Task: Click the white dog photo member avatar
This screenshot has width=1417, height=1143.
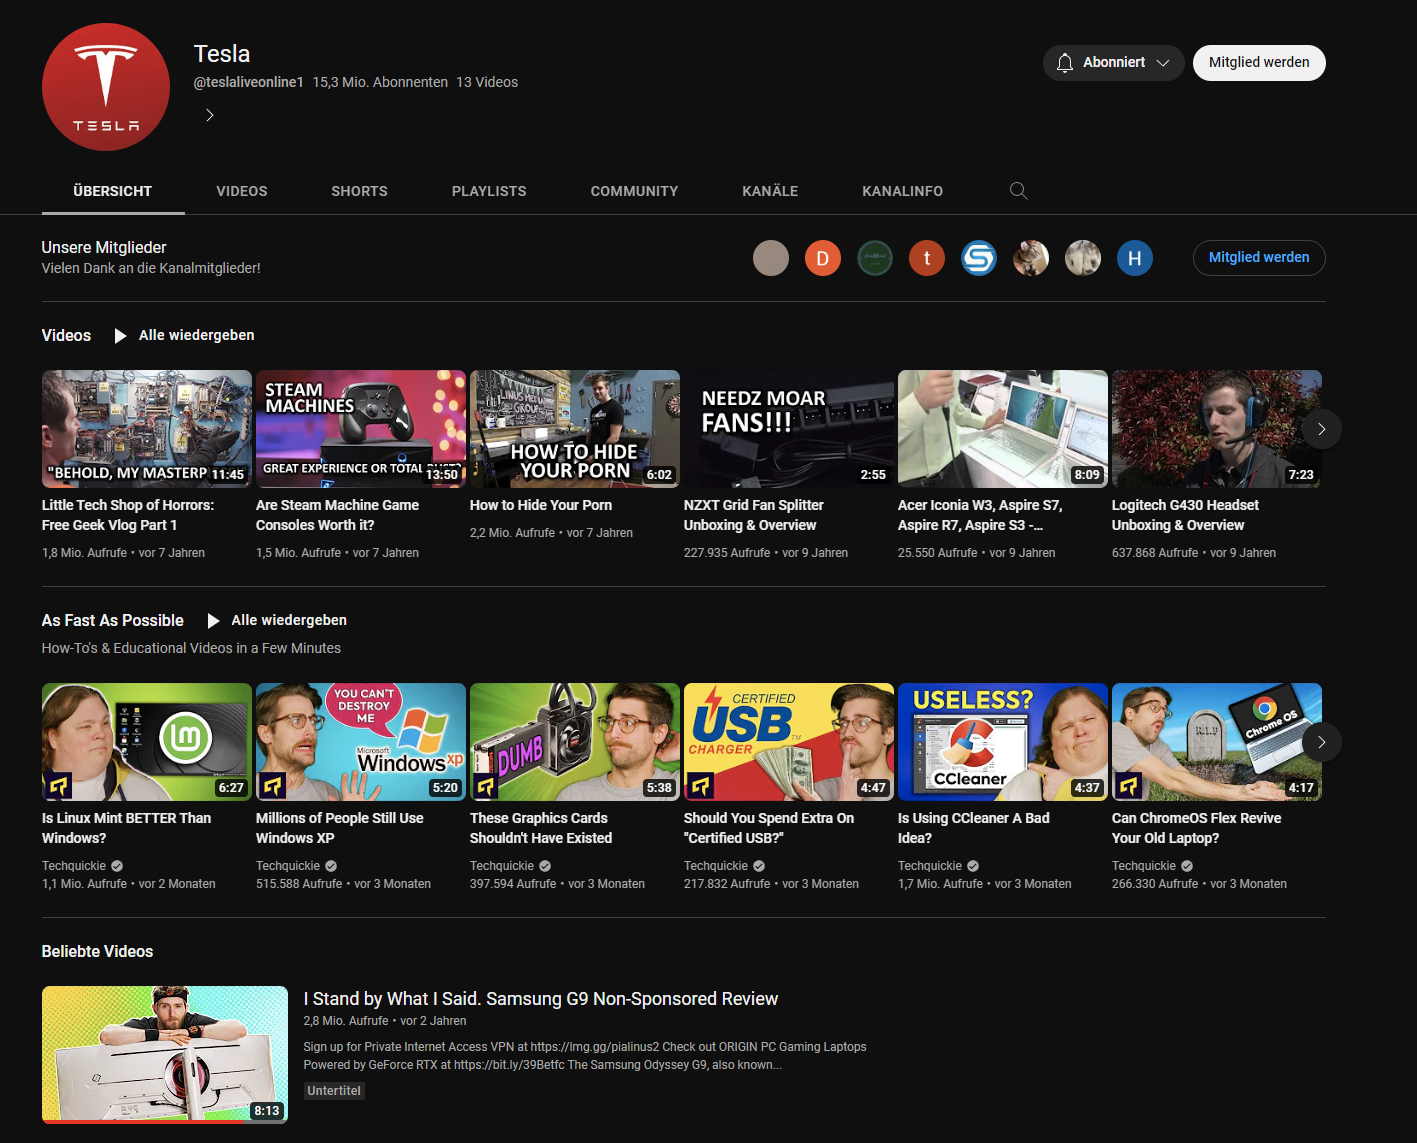Action: tap(1083, 258)
